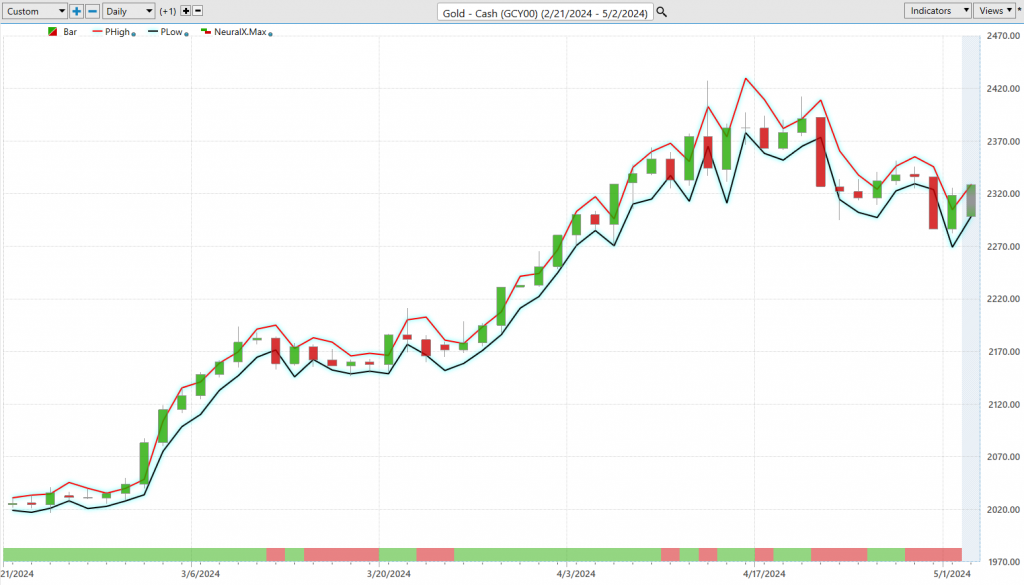Click the black minus forecast button
The image size is (1024, 585).
tap(198, 11)
